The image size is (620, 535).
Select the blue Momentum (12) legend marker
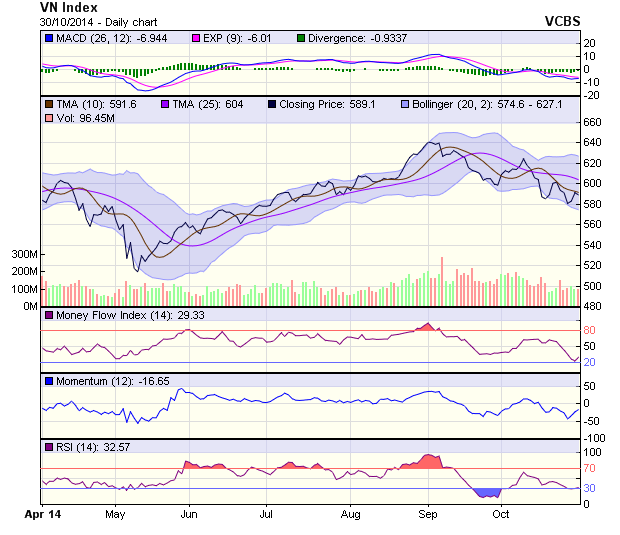point(48,381)
